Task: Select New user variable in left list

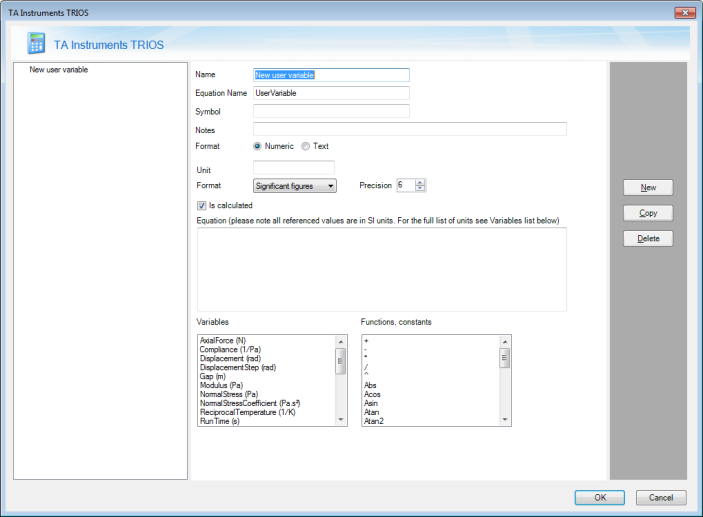Action: [59, 70]
